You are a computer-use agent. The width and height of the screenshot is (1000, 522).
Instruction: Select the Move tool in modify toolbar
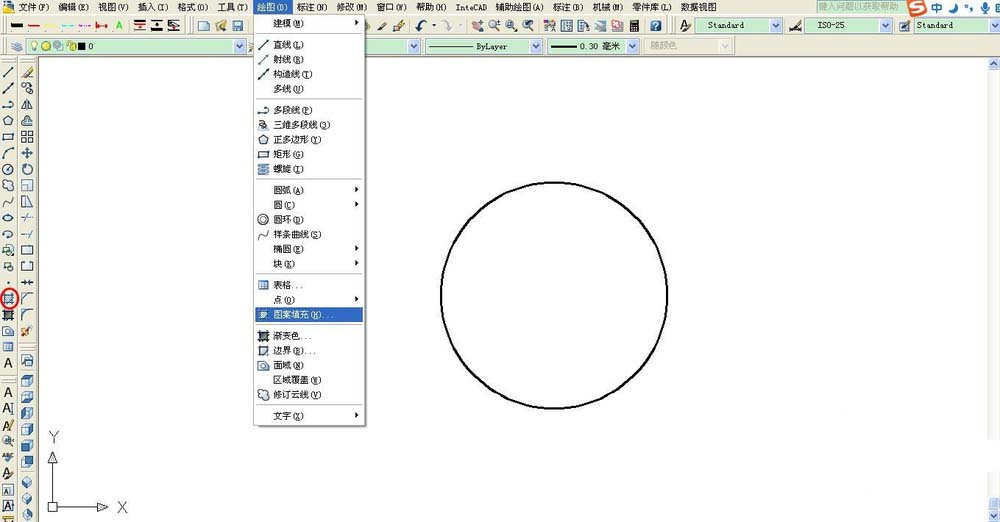pyautogui.click(x=27, y=153)
